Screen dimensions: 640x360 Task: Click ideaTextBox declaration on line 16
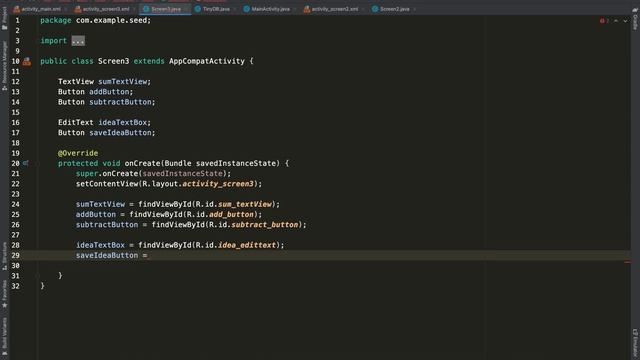[x=122, y=122]
